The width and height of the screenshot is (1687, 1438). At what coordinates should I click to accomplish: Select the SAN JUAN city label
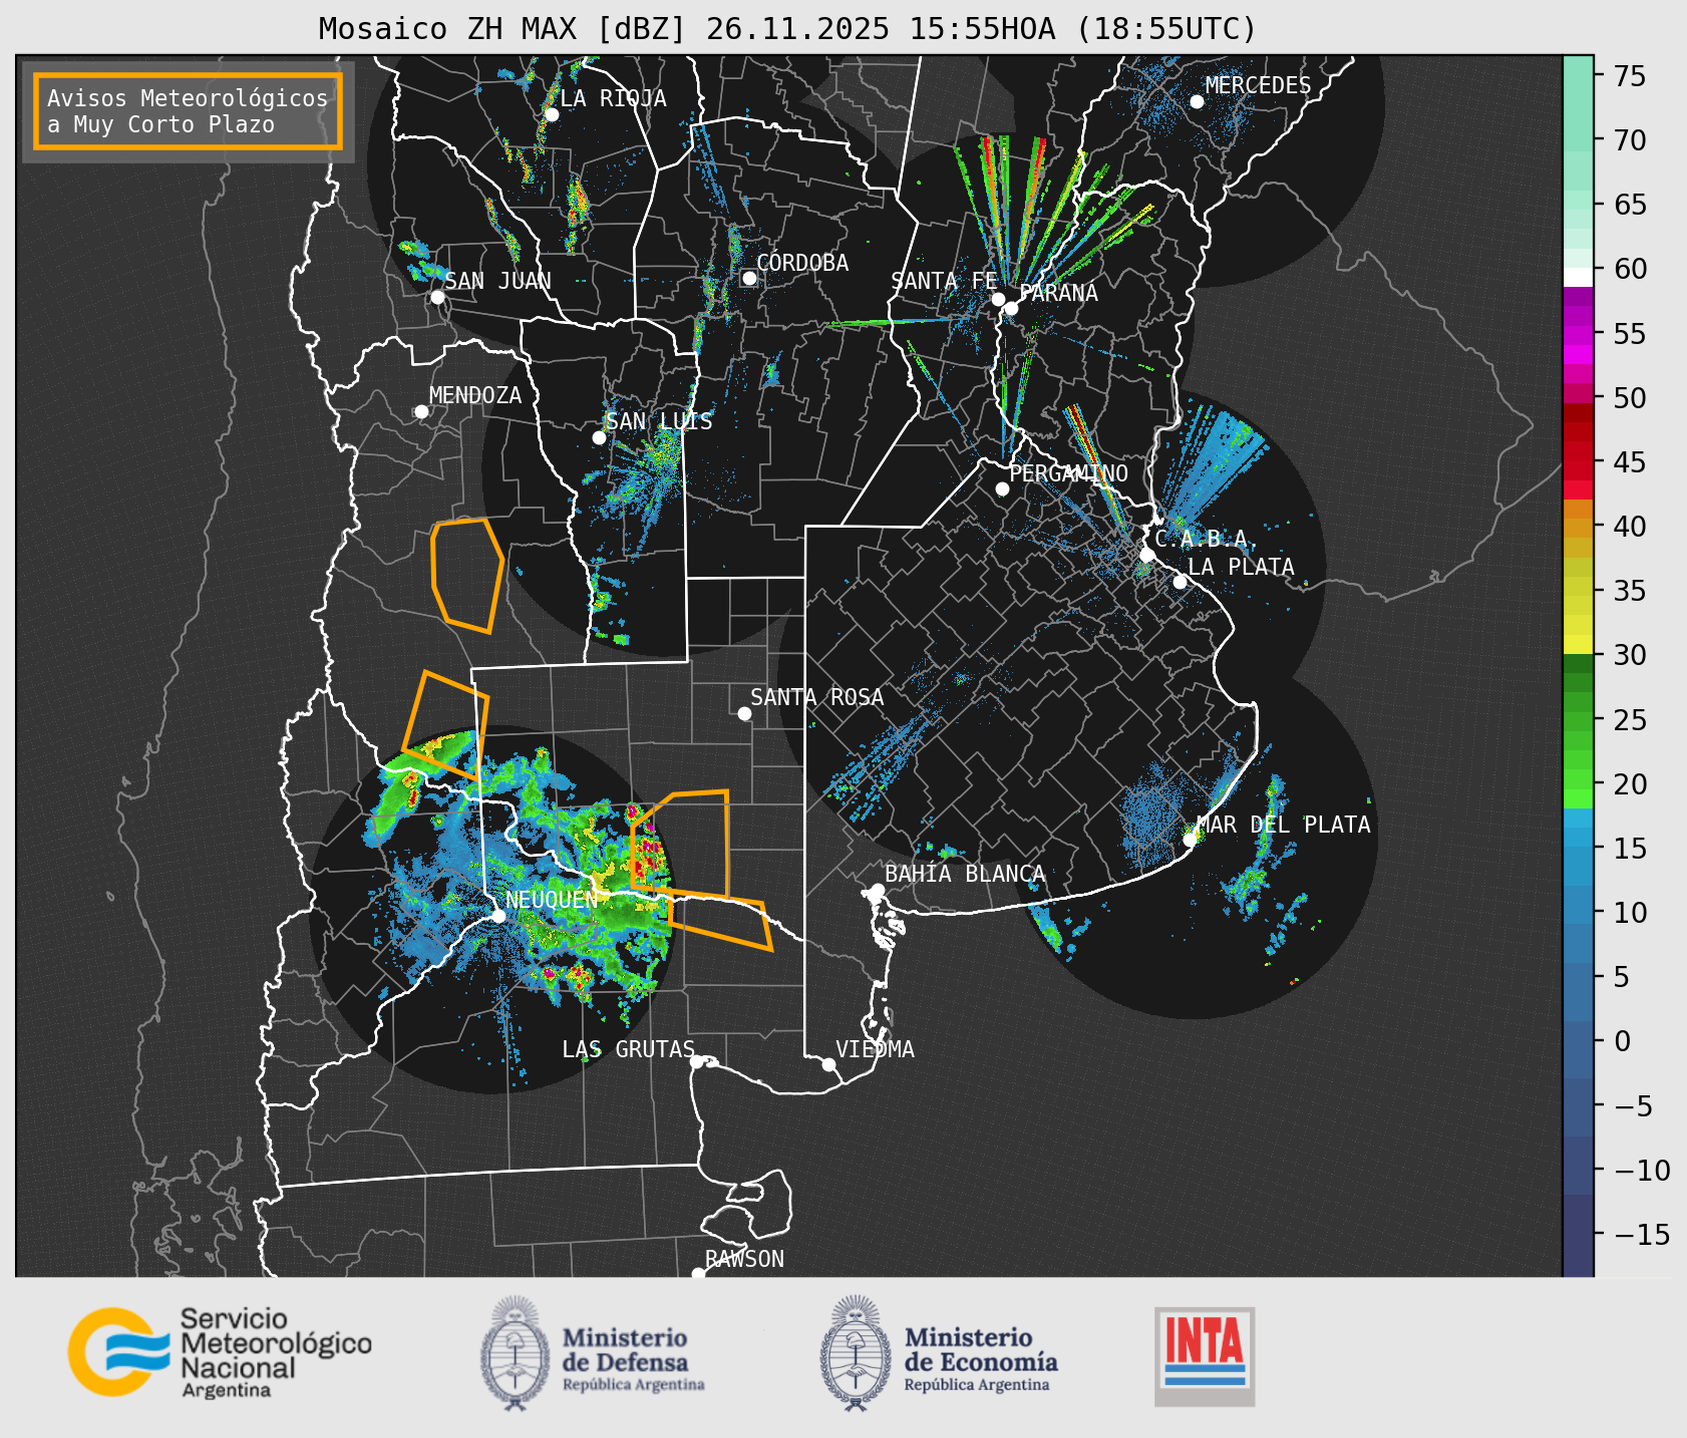click(498, 281)
